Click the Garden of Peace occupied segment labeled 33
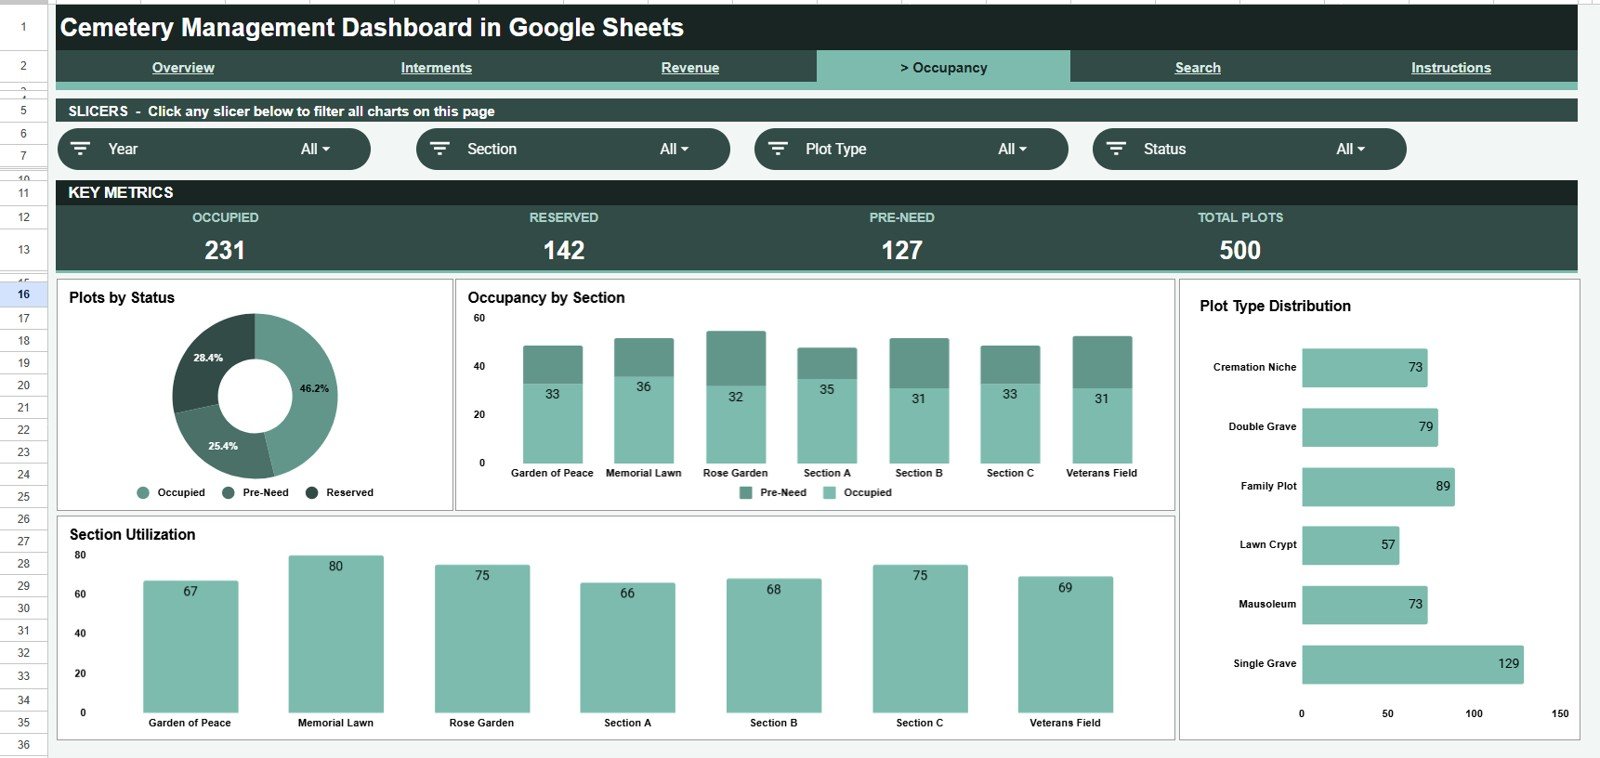This screenshot has width=1600, height=758. 552,424
